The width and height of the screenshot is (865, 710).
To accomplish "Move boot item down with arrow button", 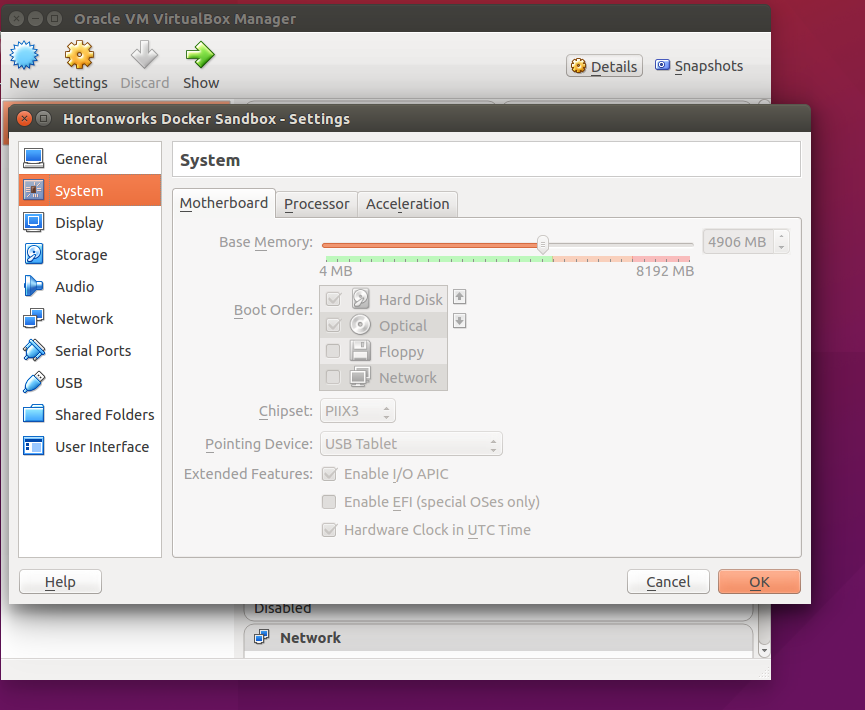I will [460, 321].
